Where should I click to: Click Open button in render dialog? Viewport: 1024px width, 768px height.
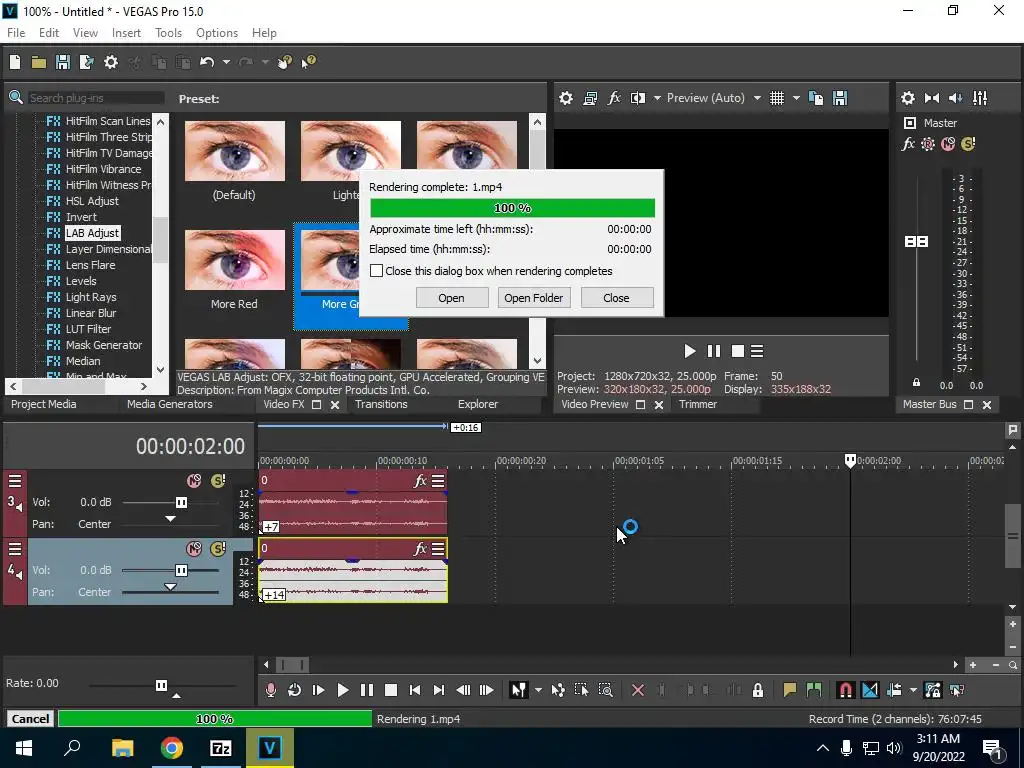coord(451,298)
